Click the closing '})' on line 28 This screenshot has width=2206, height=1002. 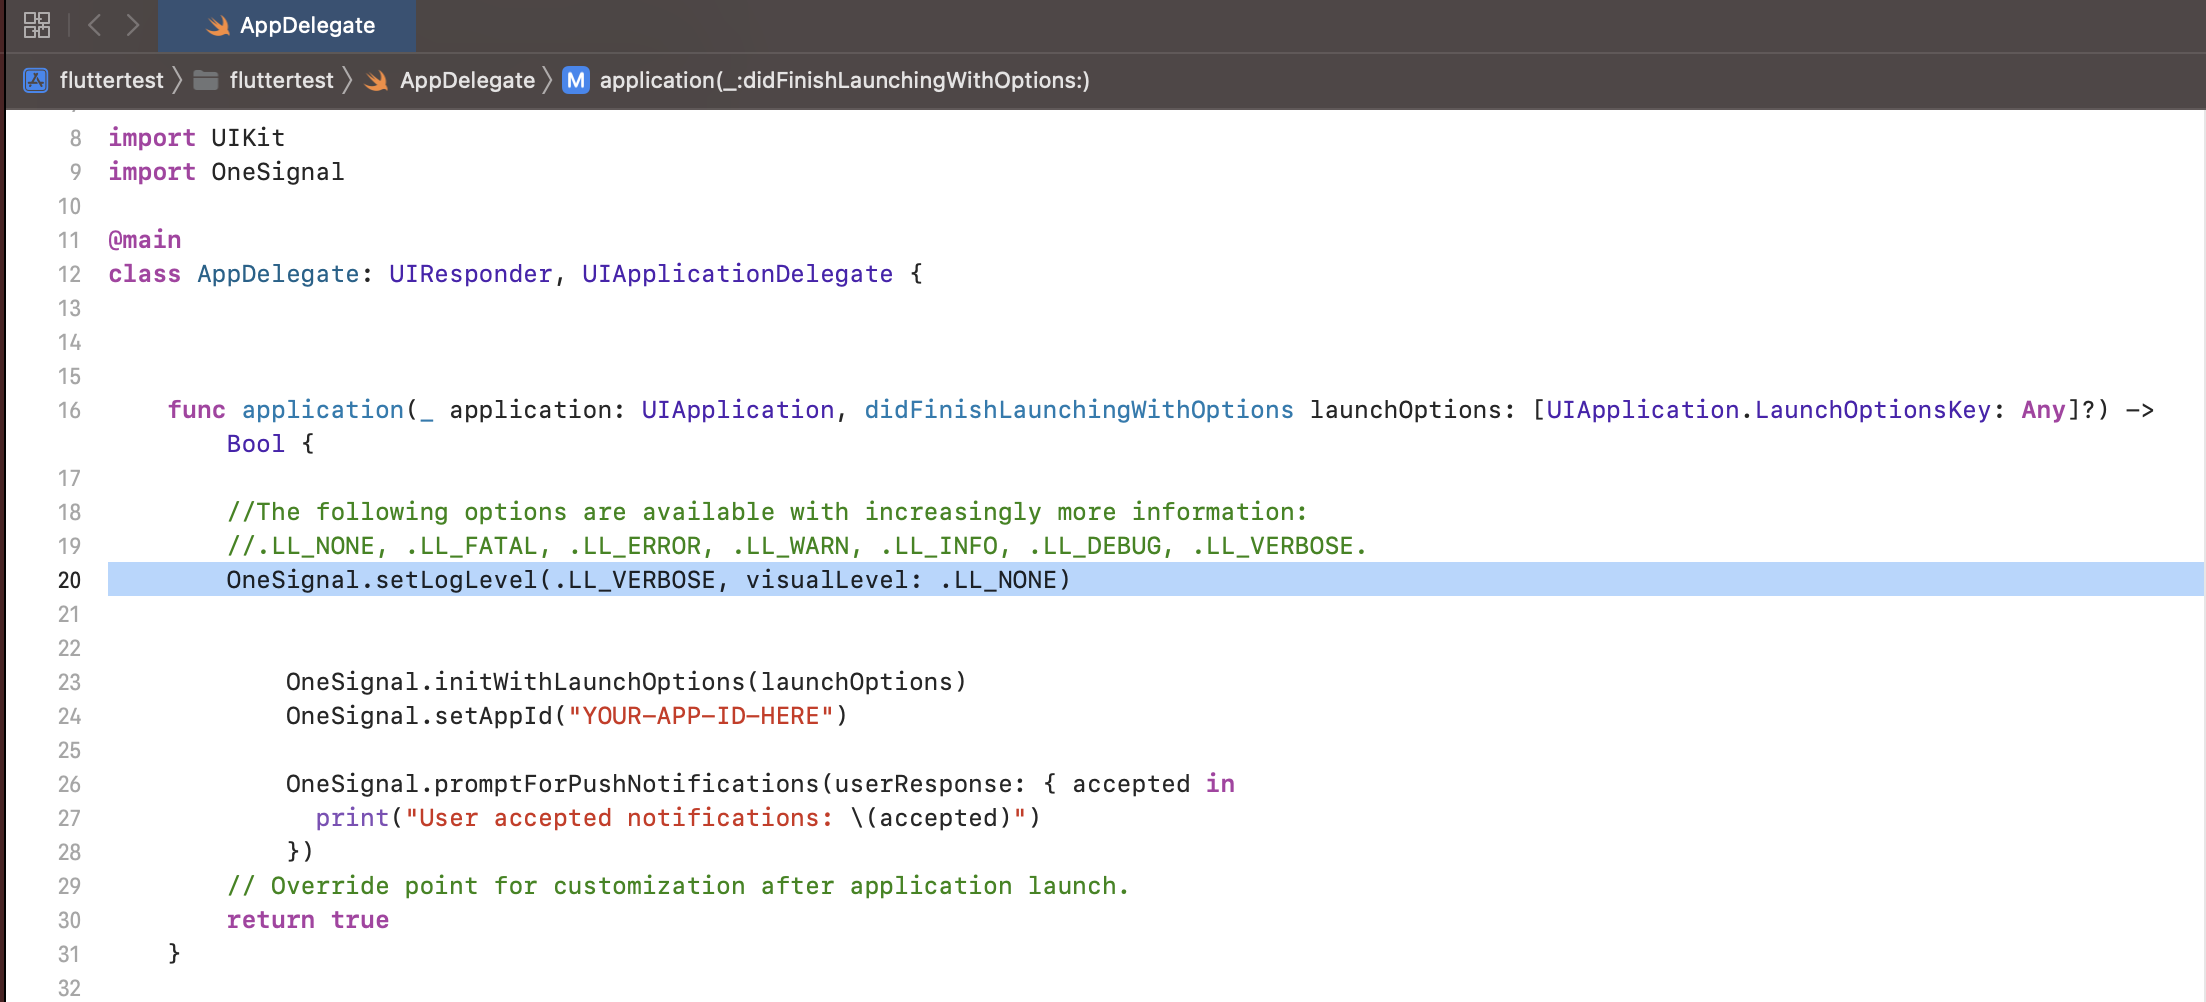click(300, 852)
